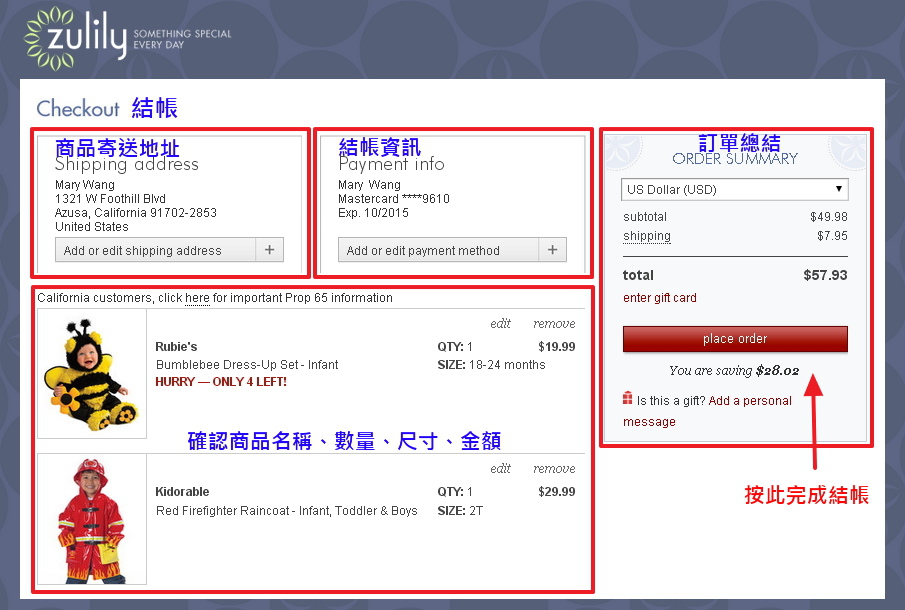Viewport: 905px width, 610px height.
Task: Click 'HURRY — ONLY 4 LEFT!' notice
Action: (x=221, y=382)
